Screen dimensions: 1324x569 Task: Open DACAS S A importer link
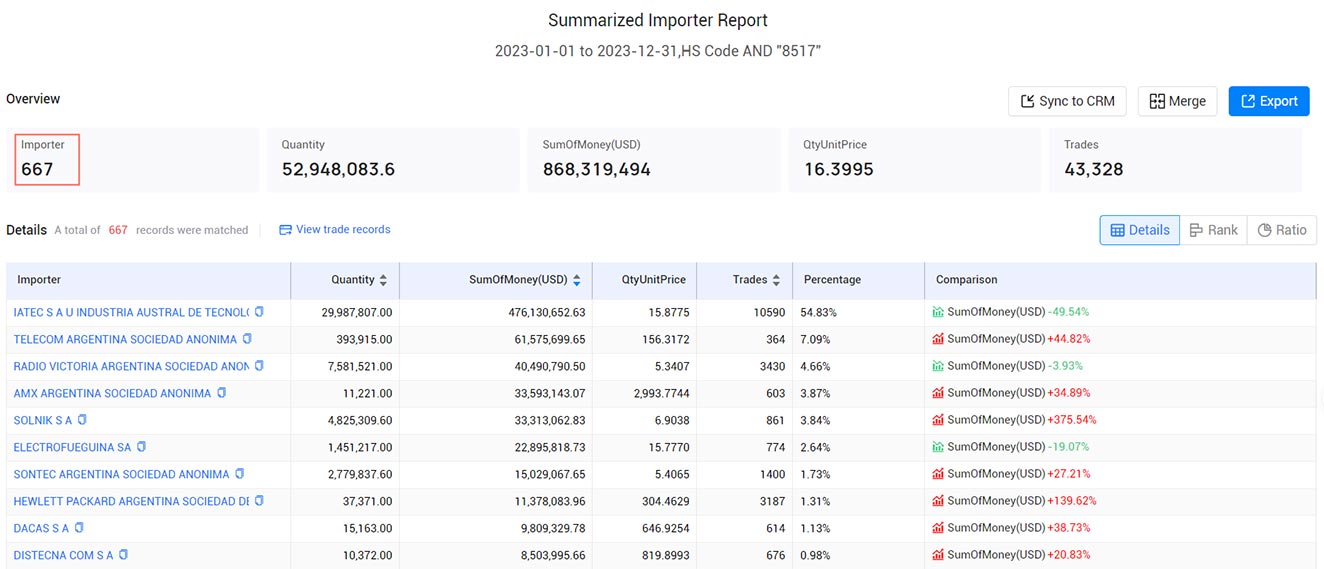point(41,528)
